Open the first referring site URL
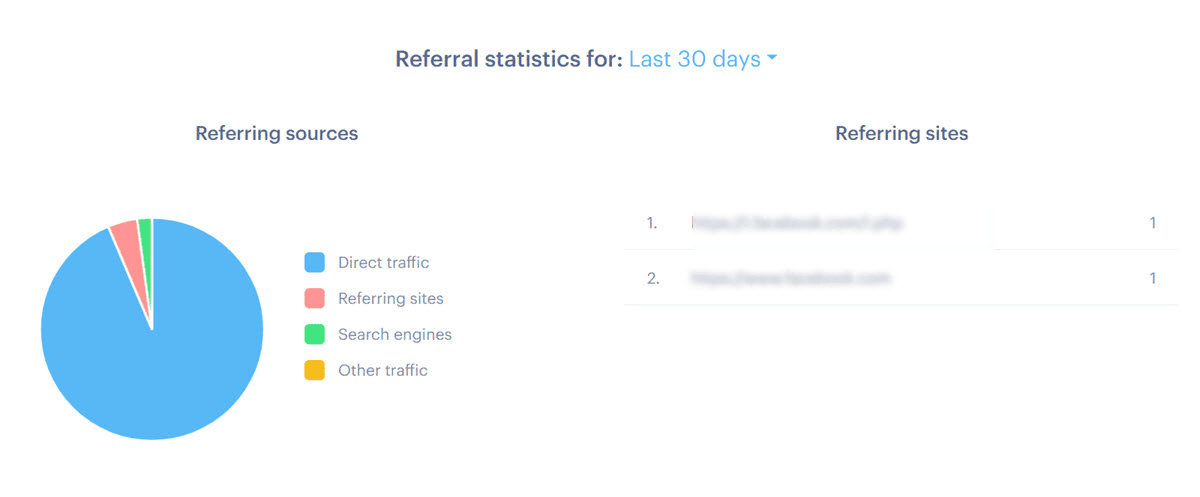The width and height of the screenshot is (1200, 497). (797, 223)
